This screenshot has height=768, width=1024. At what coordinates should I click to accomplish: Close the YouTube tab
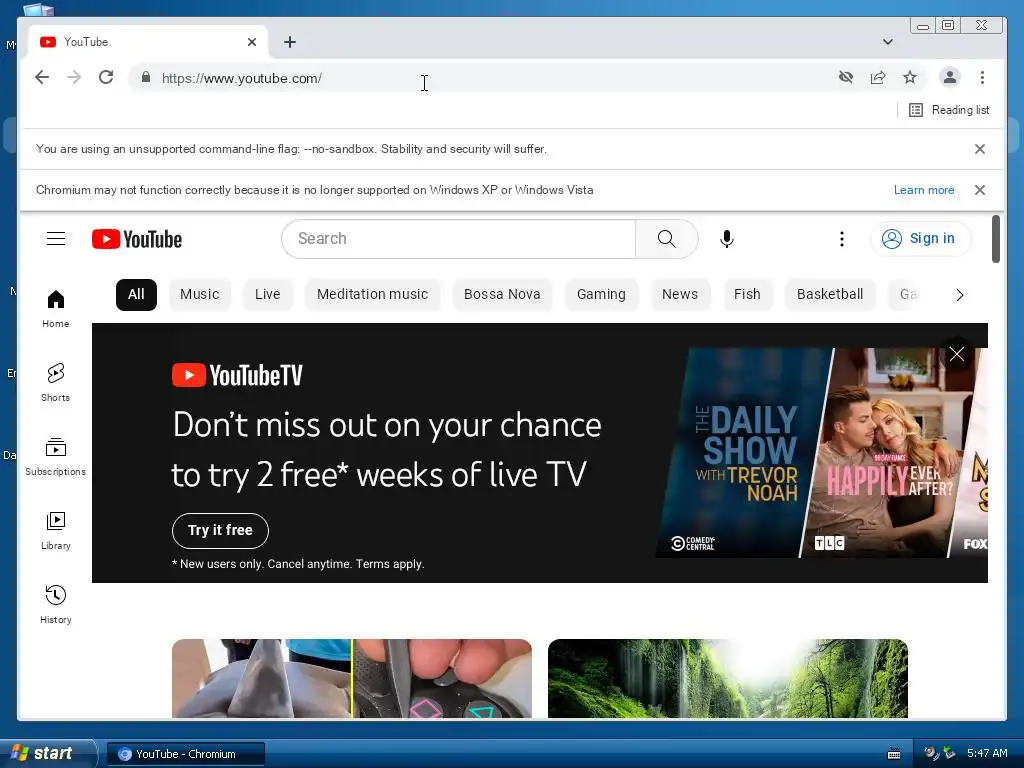point(252,42)
